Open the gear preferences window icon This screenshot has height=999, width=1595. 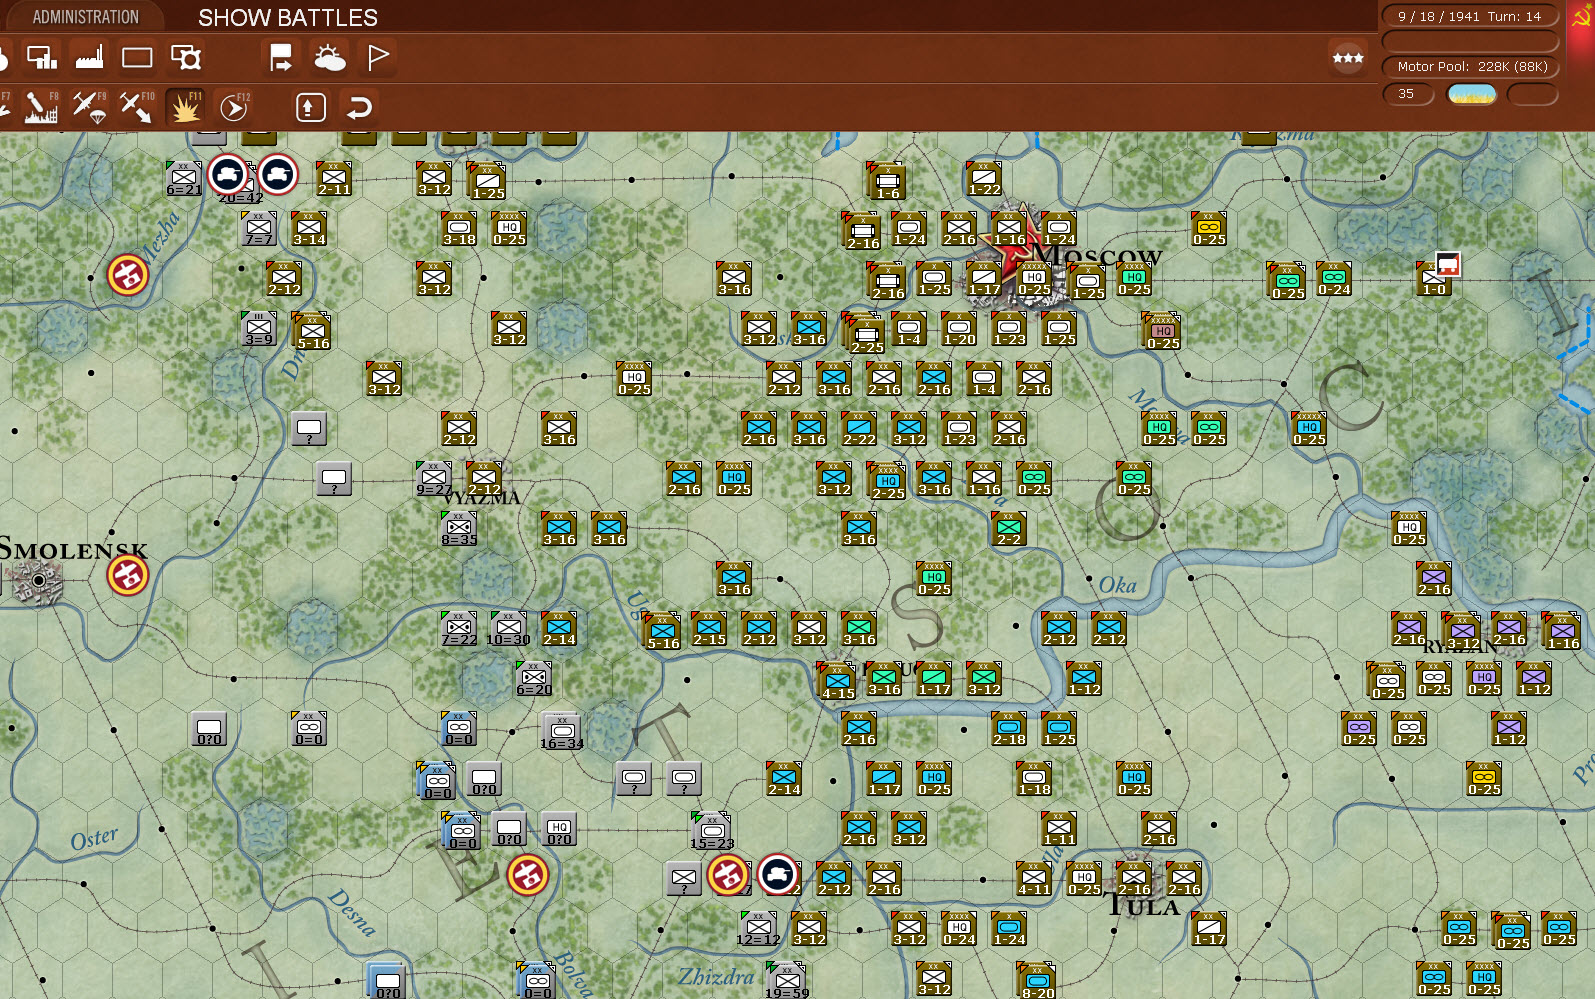186,58
